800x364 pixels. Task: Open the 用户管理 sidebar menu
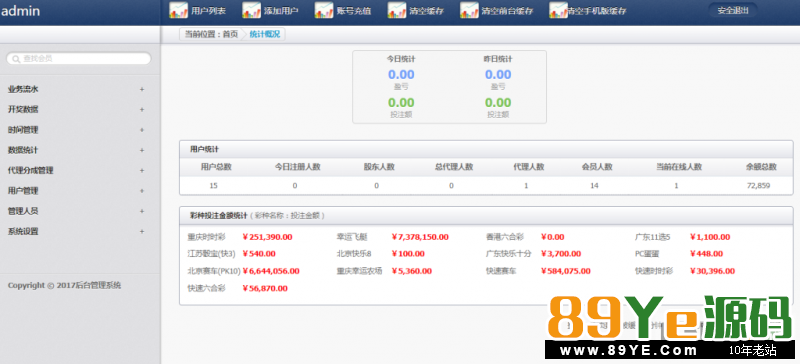(23, 191)
